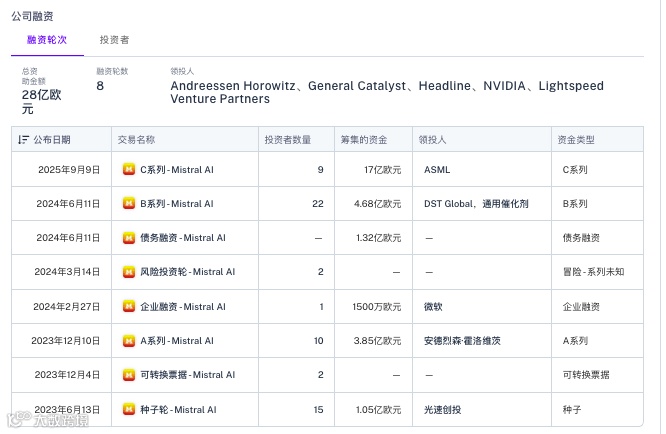Click the date 2024年3月14日
This screenshot has height=434, width=666.
point(67,272)
